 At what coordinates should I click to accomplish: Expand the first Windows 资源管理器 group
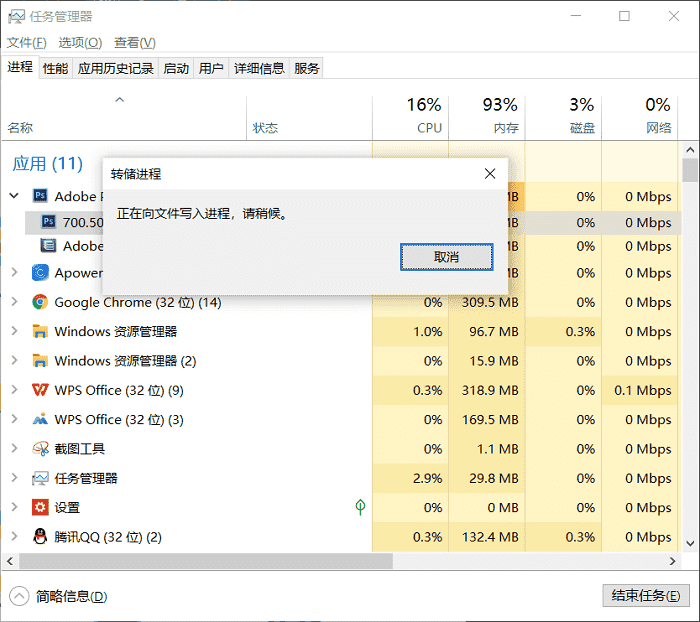coord(14,331)
